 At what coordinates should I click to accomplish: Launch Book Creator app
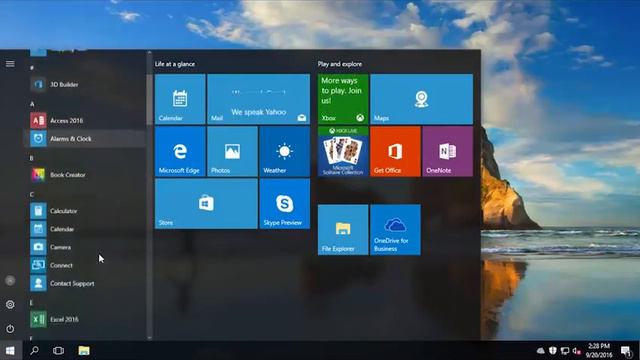[x=85, y=175]
